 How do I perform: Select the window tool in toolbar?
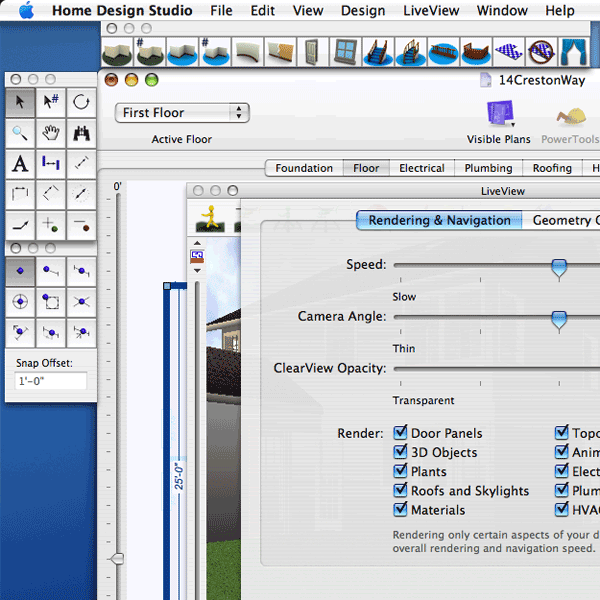tap(345, 51)
